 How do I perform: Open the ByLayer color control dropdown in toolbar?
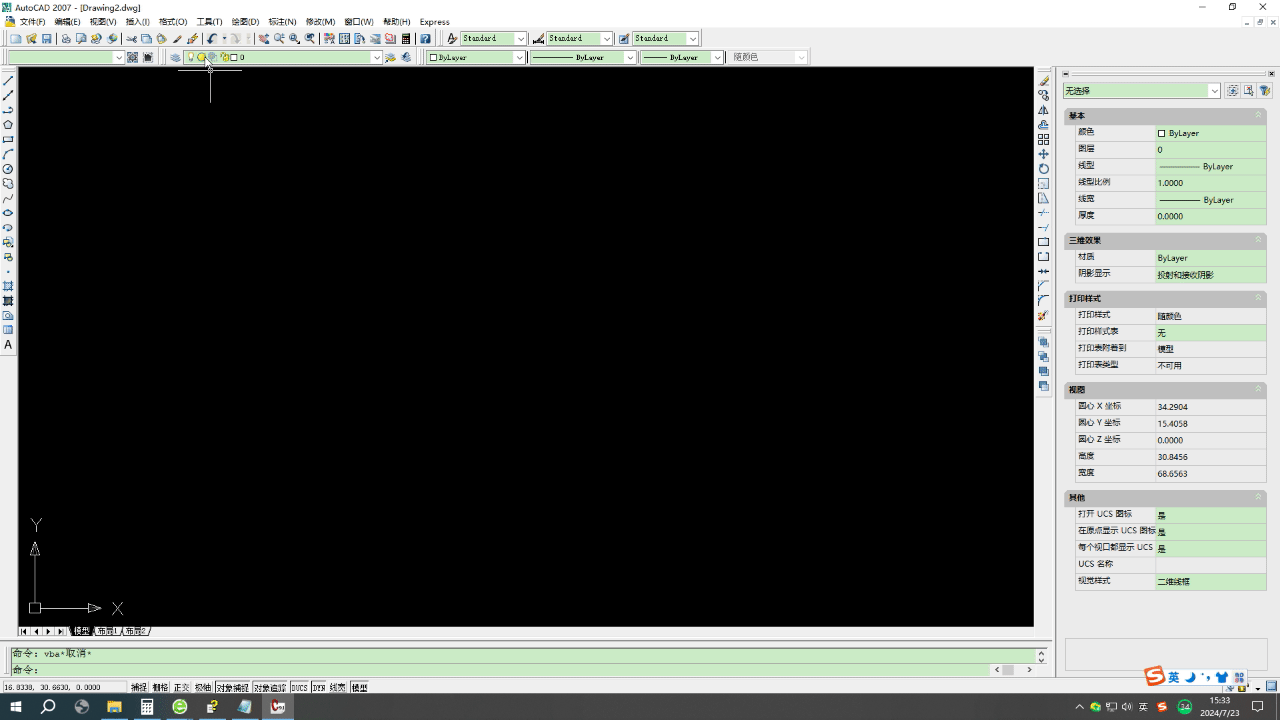[519, 57]
